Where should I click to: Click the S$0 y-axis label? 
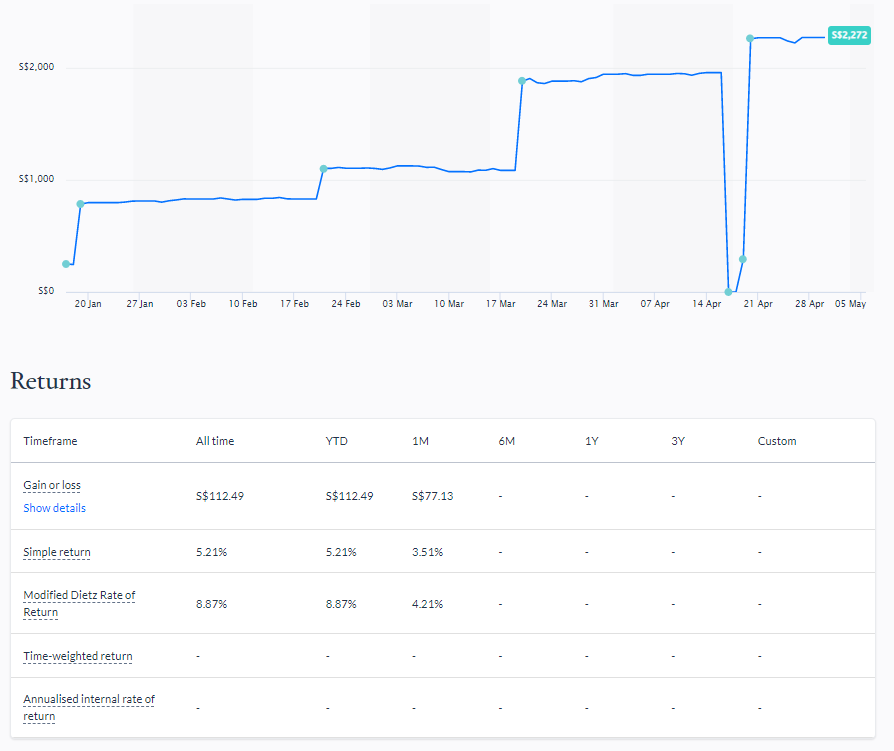tap(46, 291)
